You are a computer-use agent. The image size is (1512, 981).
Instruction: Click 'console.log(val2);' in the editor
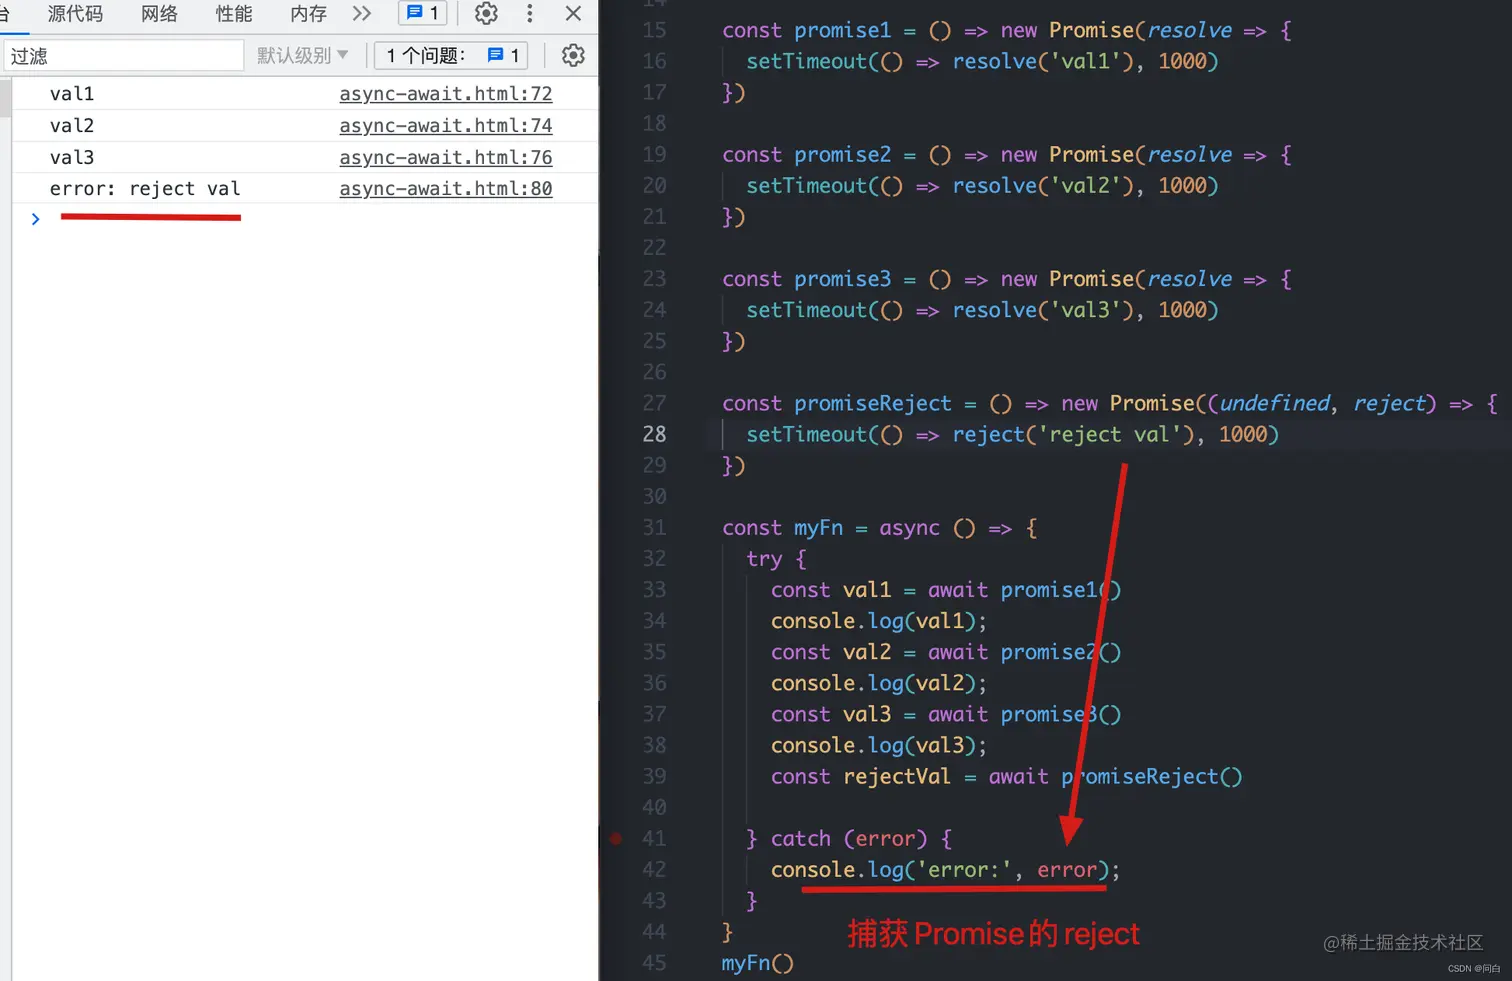pos(879,683)
